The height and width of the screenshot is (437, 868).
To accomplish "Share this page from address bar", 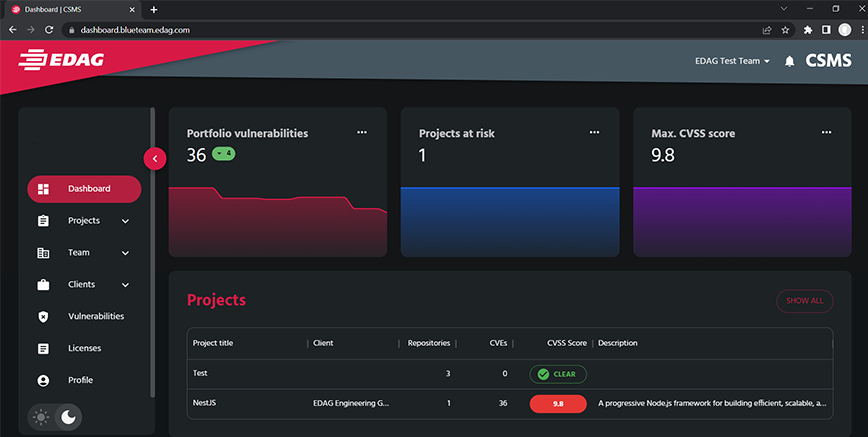I will (x=767, y=30).
